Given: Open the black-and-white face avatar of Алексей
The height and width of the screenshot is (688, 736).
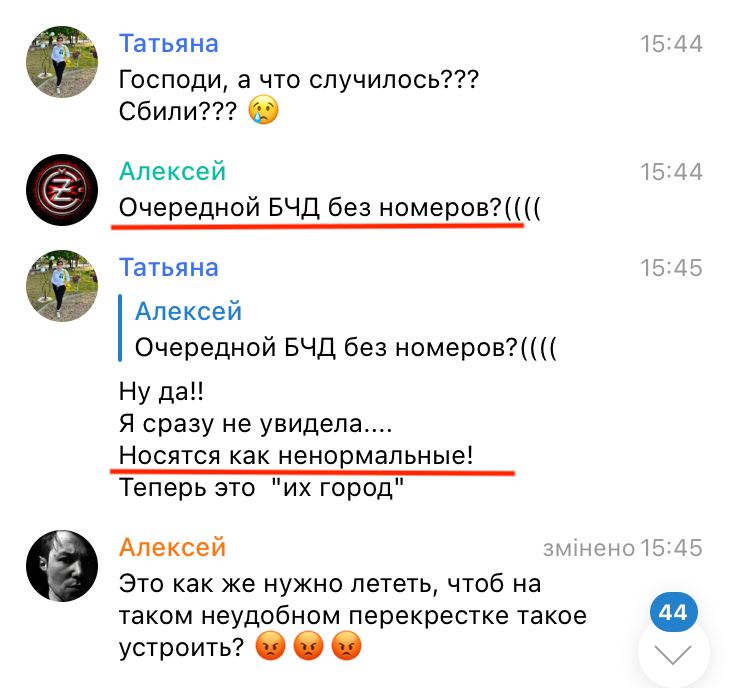Looking at the screenshot, I should click(62, 566).
